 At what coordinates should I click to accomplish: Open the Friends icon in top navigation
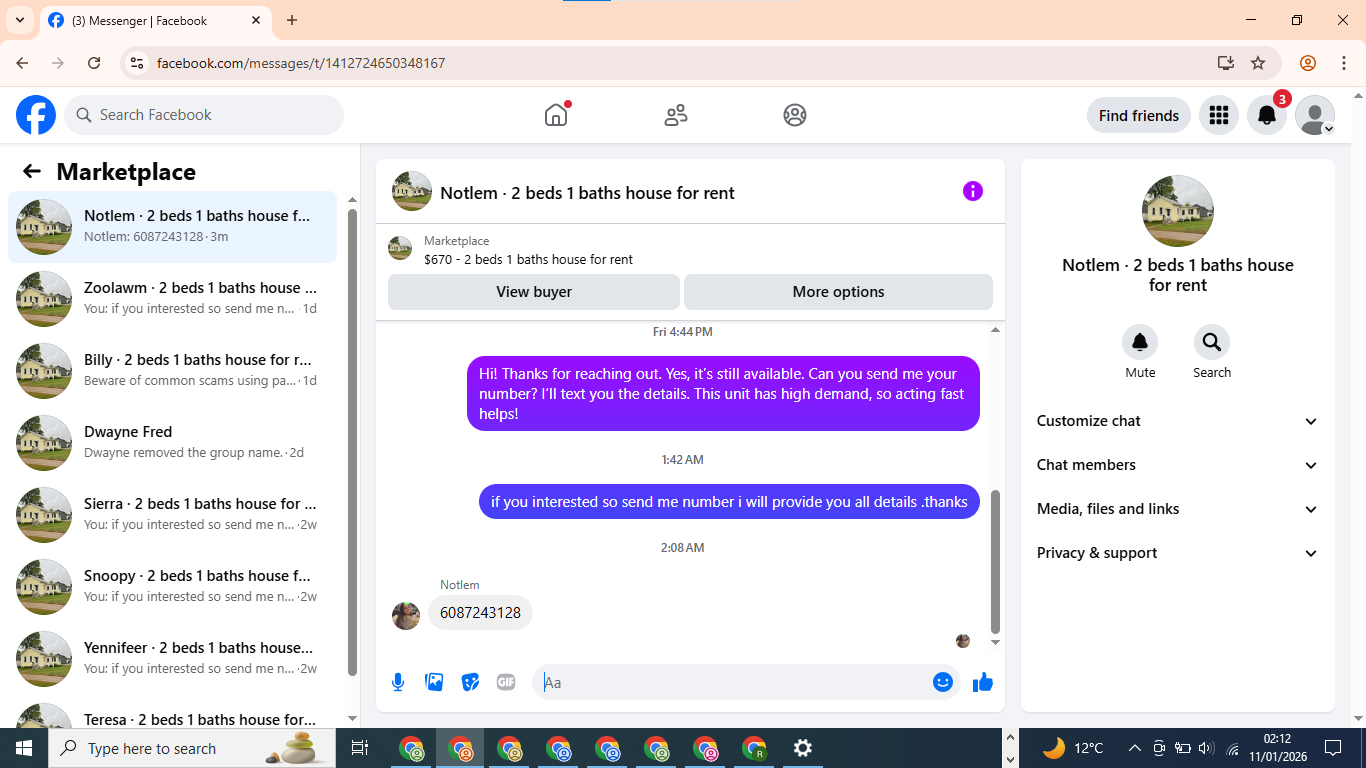[676, 115]
